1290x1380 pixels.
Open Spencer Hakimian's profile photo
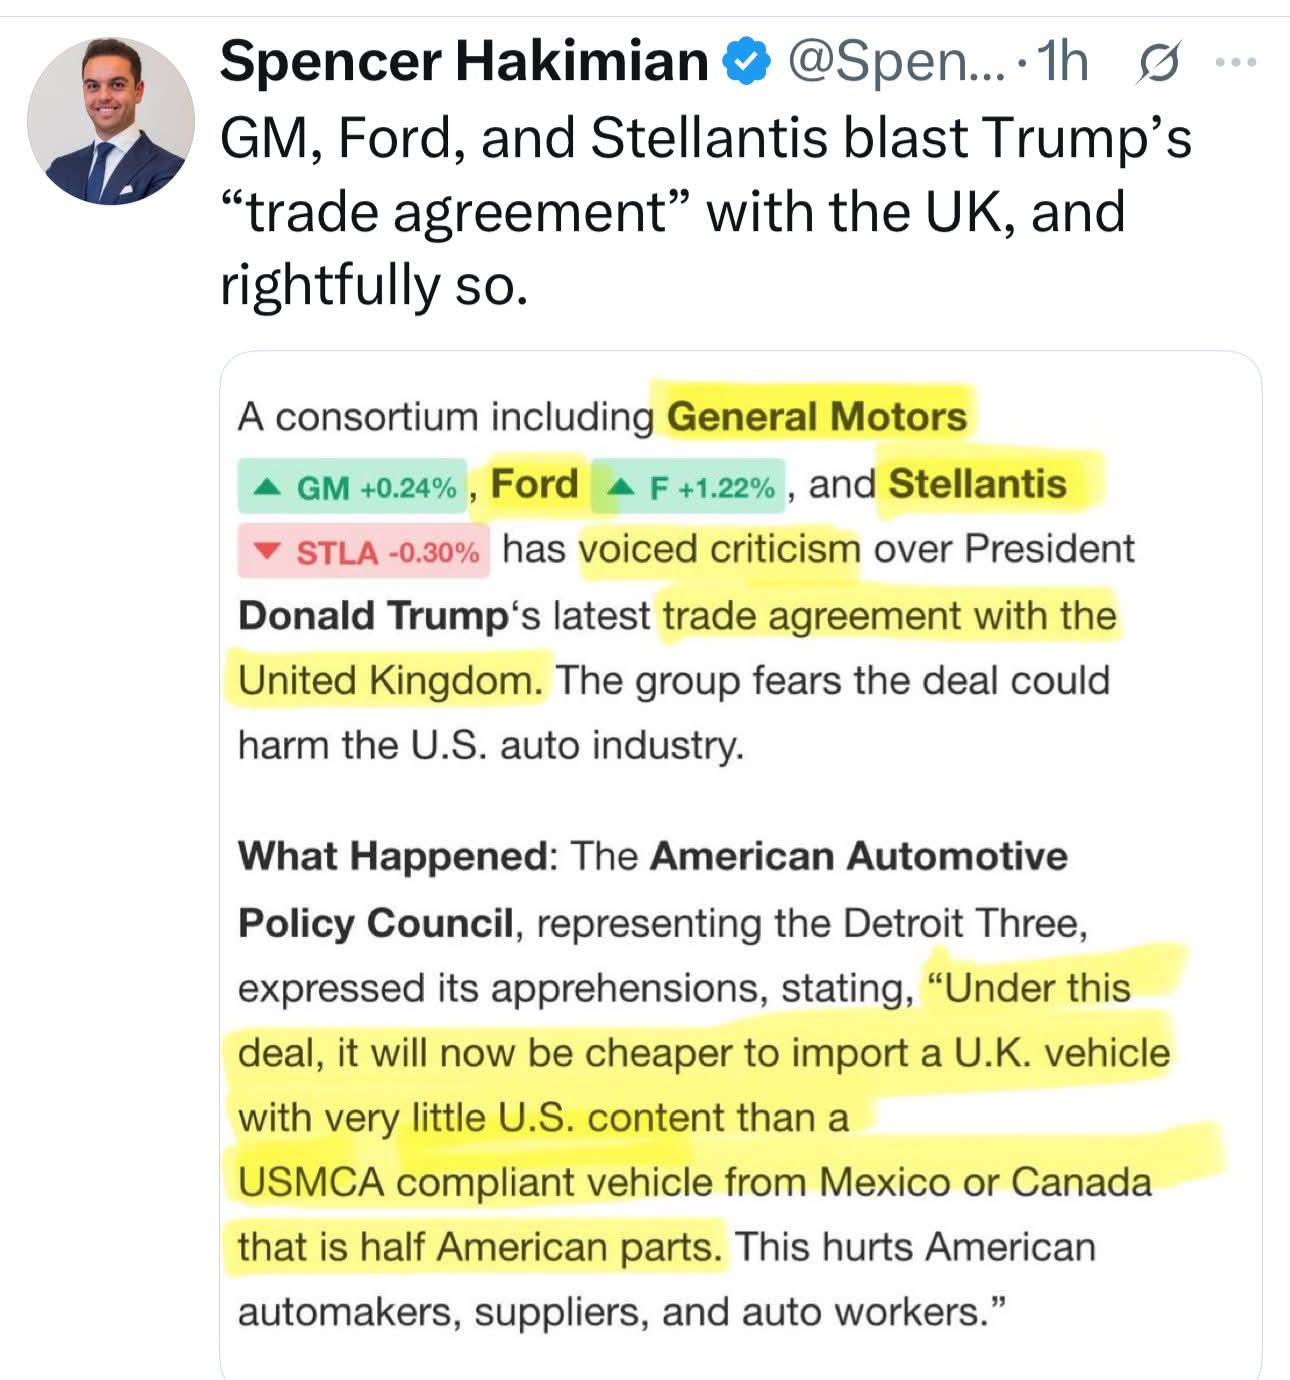111,121
